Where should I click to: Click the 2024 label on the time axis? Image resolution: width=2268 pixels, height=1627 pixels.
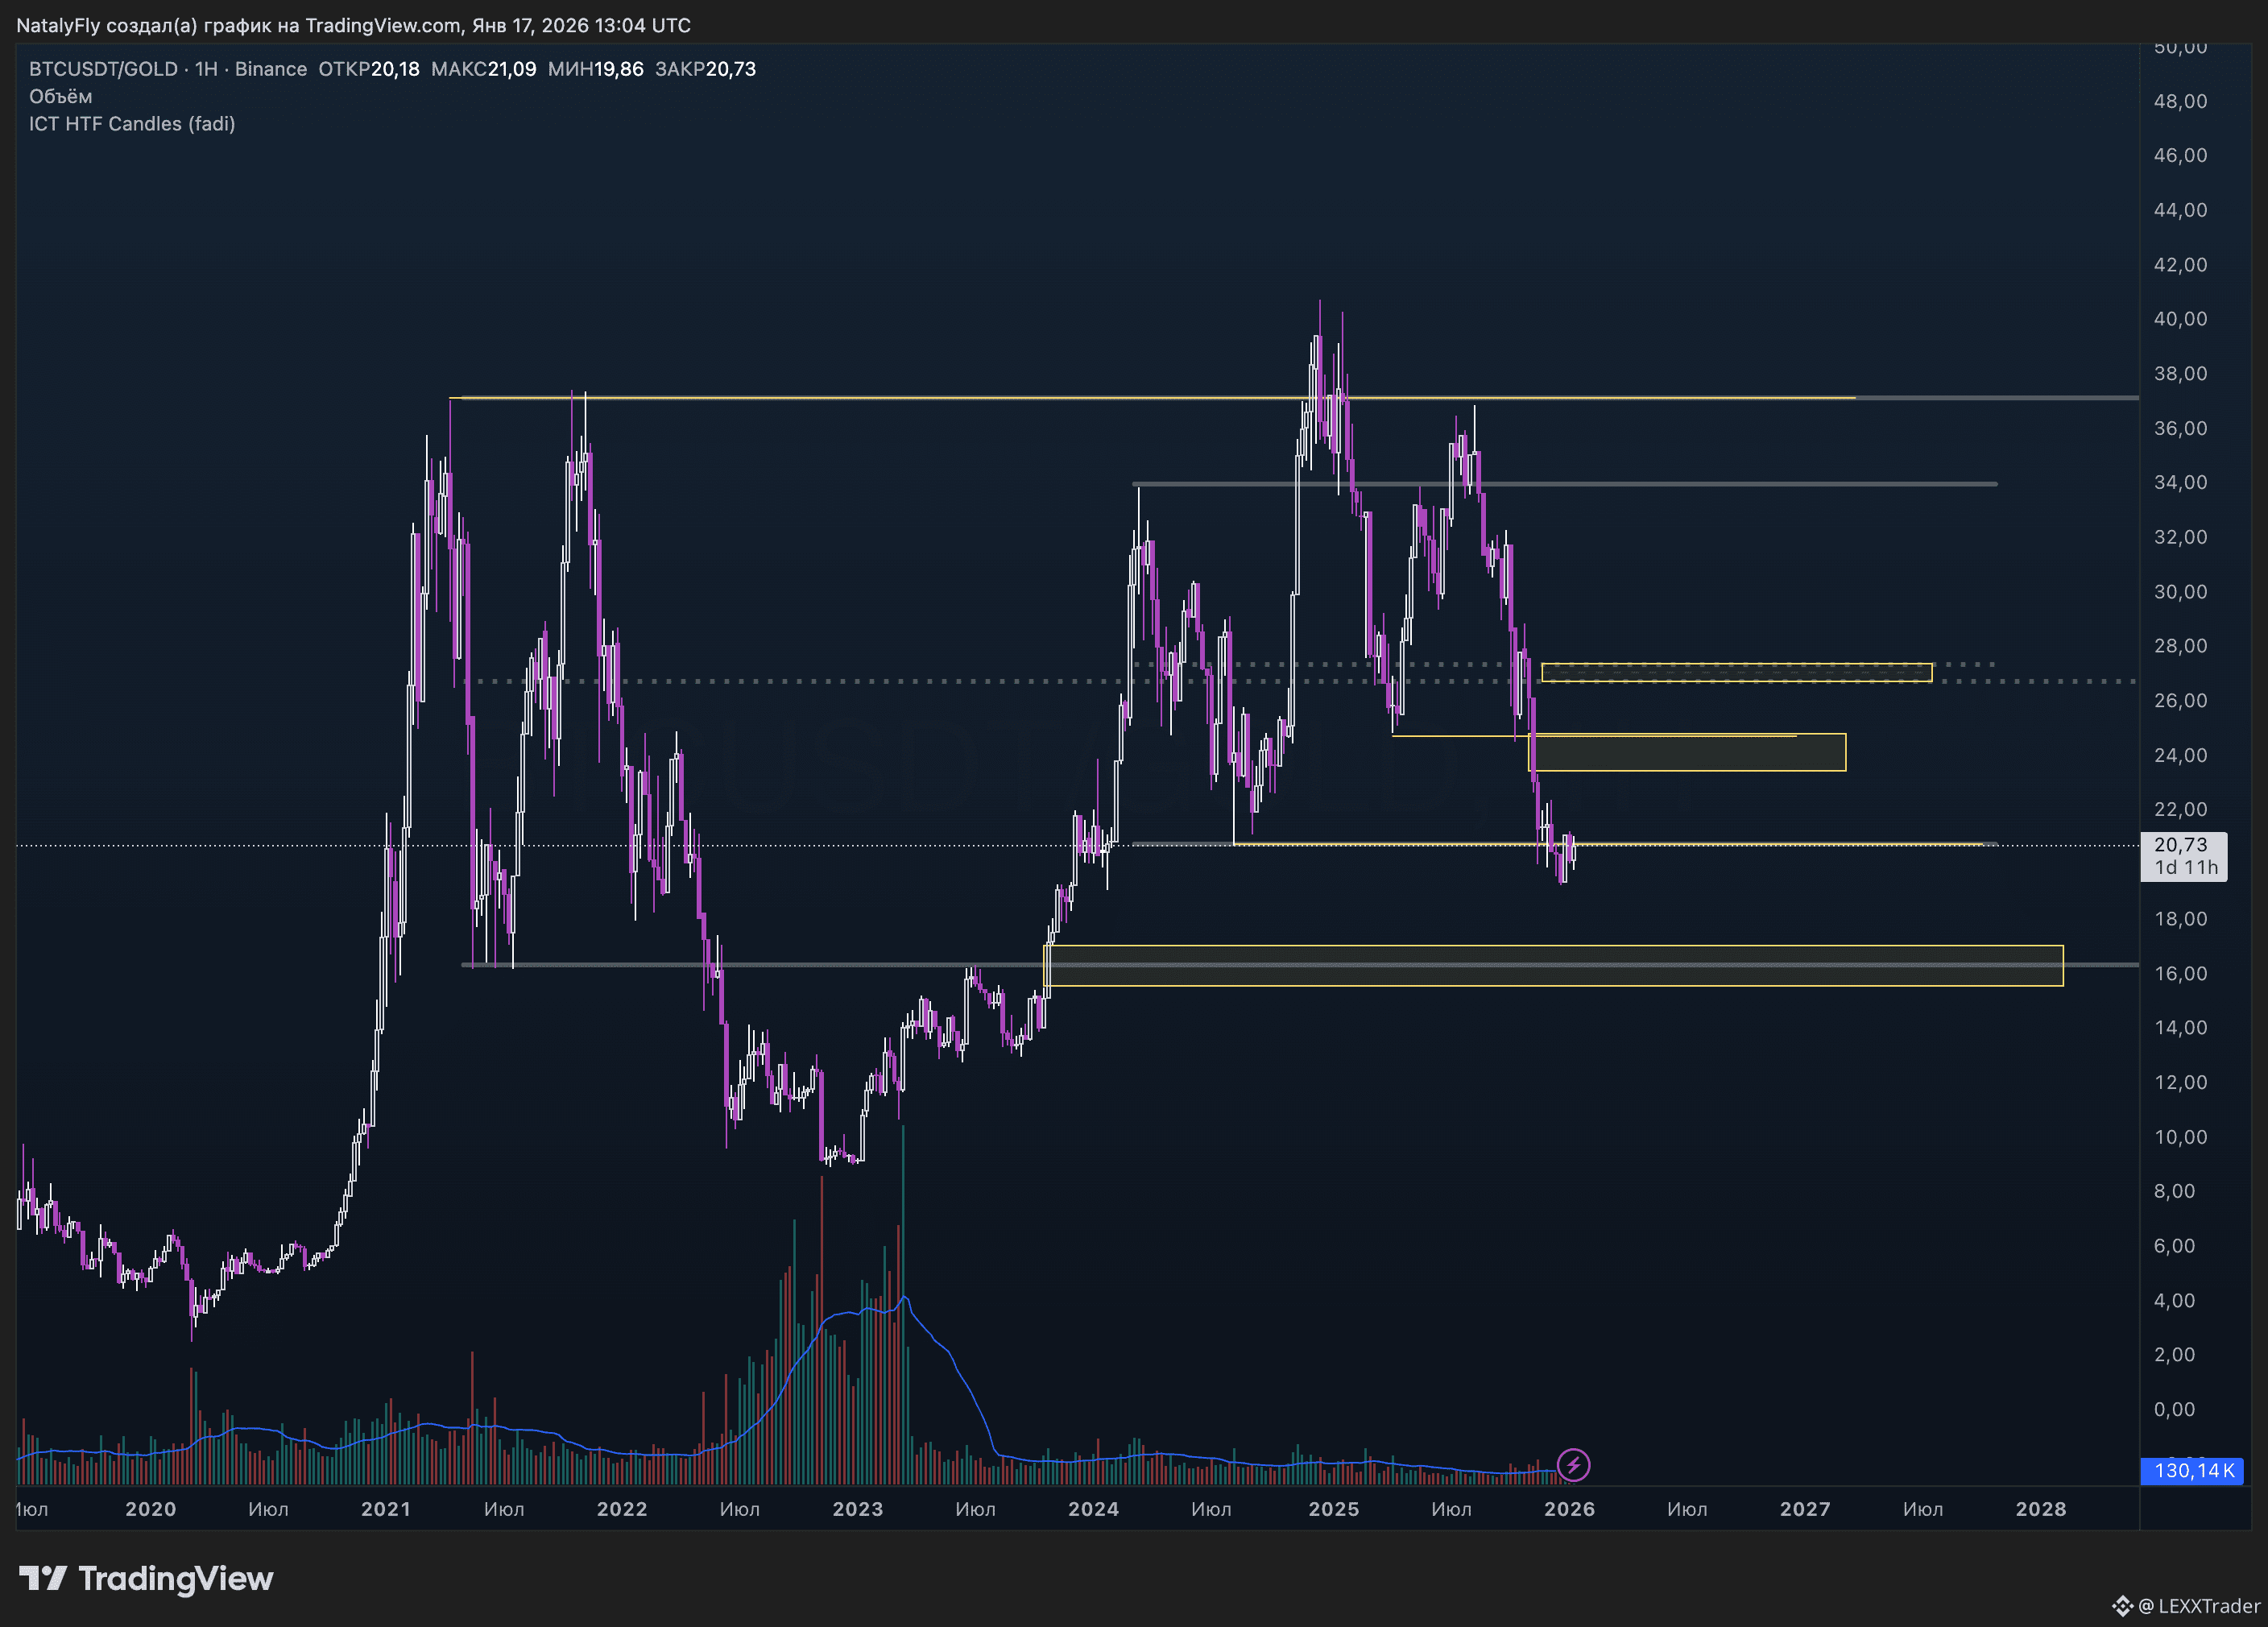[1094, 1509]
